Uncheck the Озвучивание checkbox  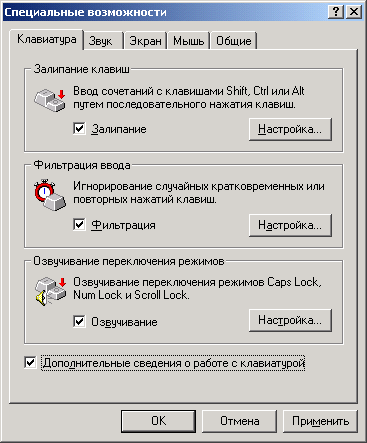pyautogui.click(x=79, y=321)
